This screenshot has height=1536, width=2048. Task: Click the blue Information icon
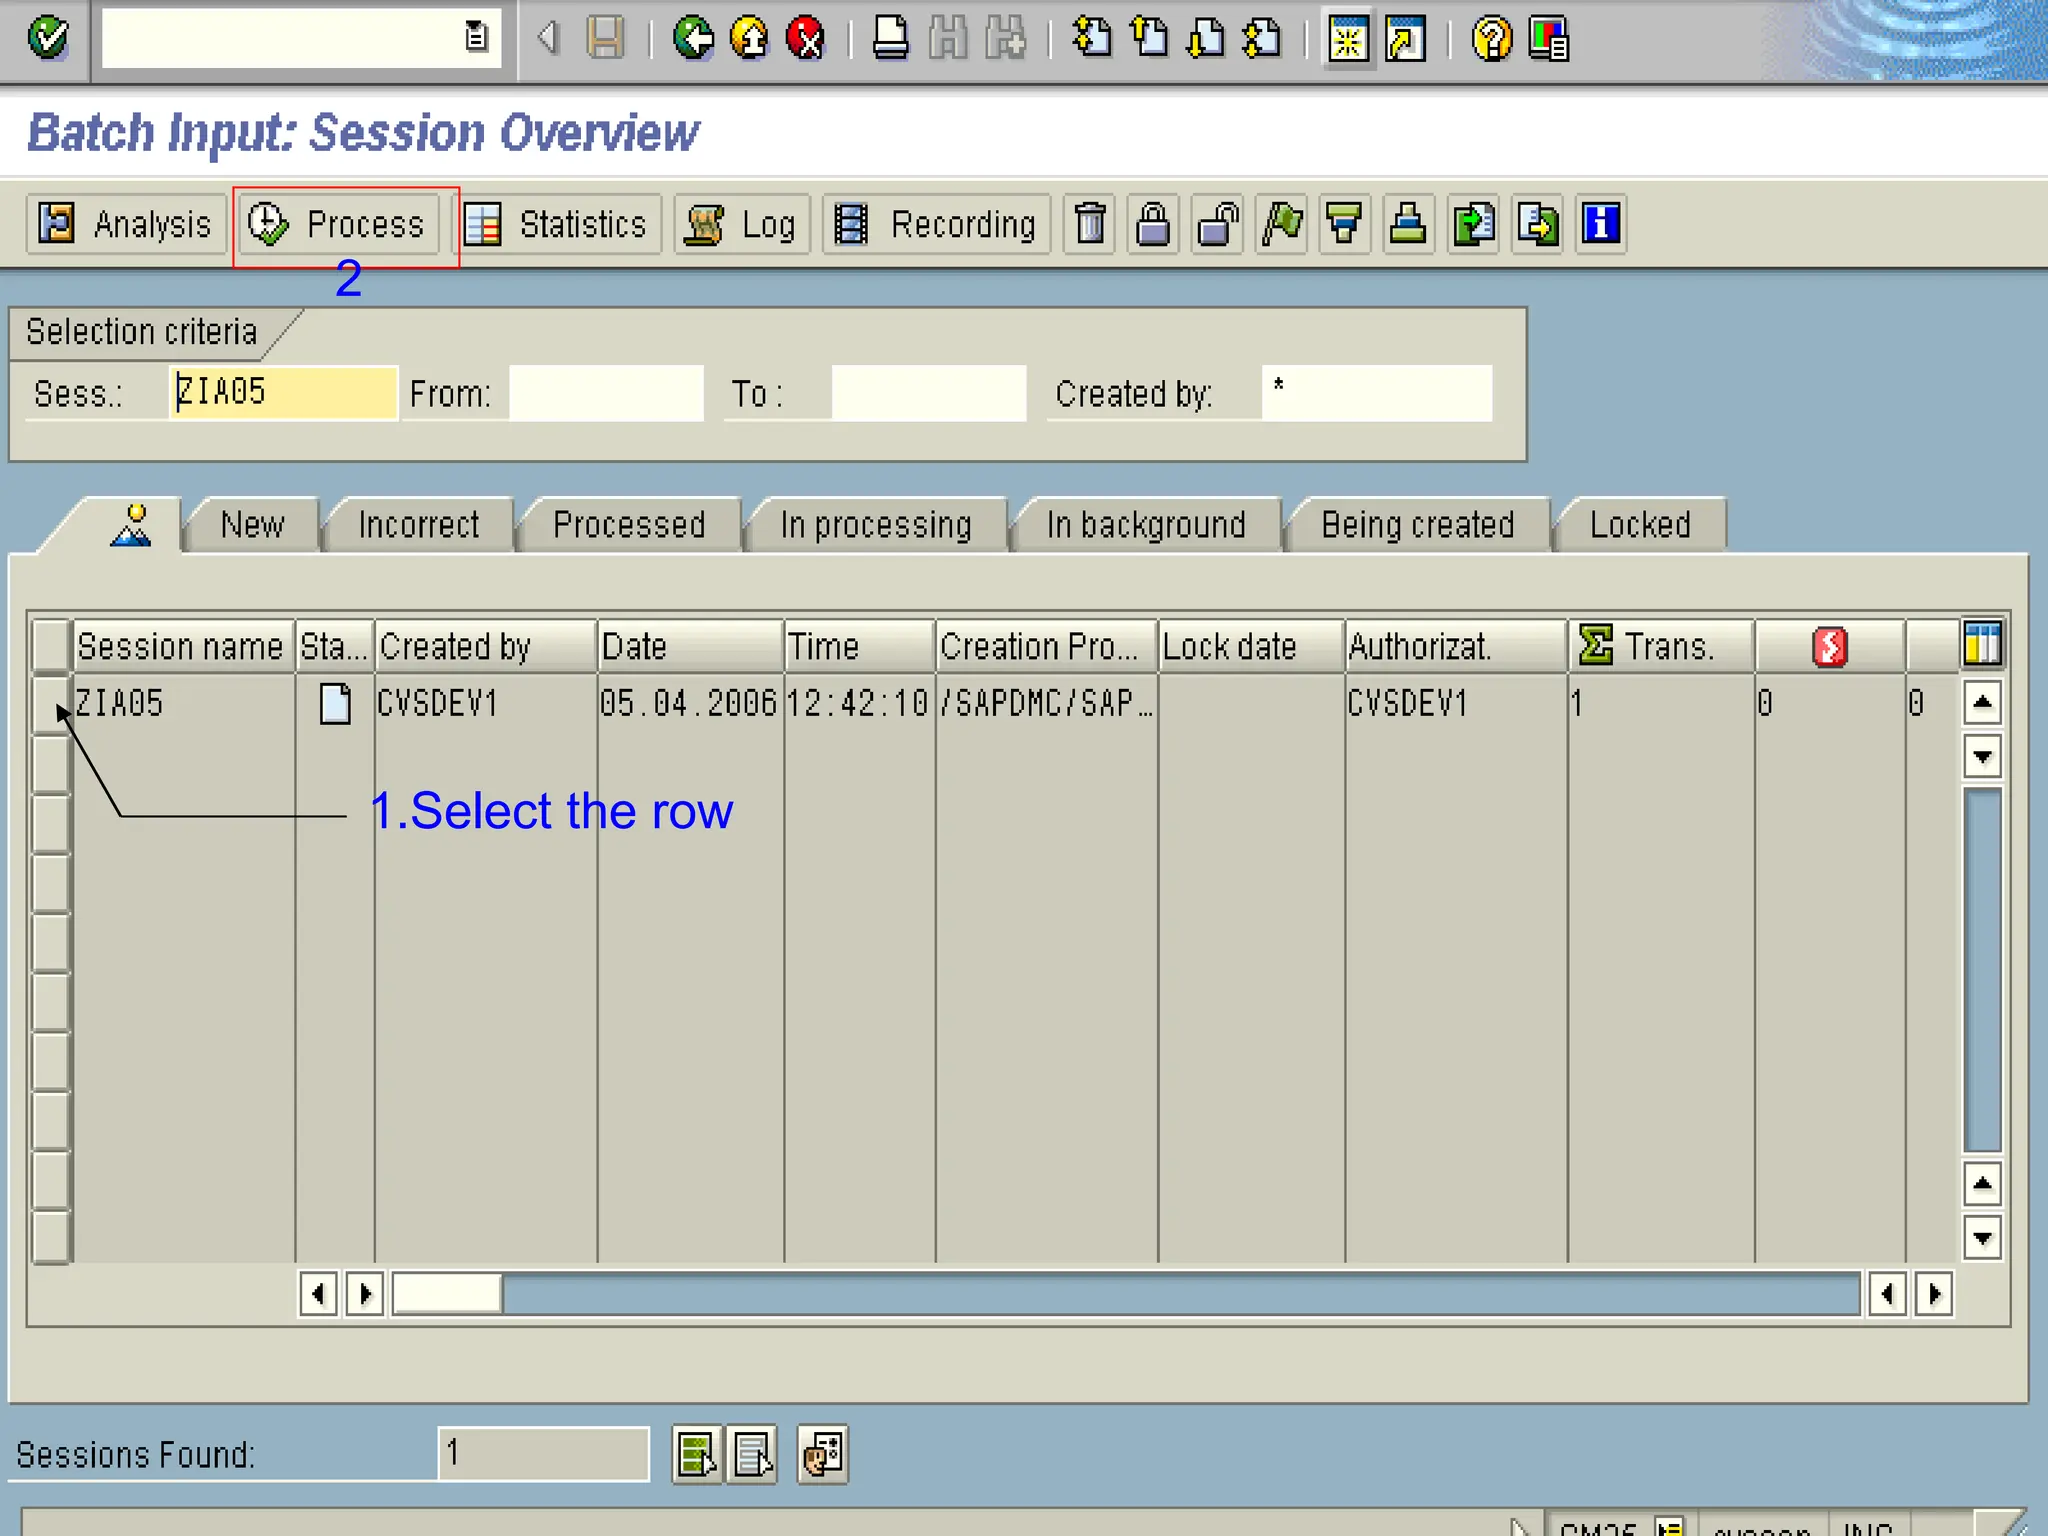point(1600,224)
